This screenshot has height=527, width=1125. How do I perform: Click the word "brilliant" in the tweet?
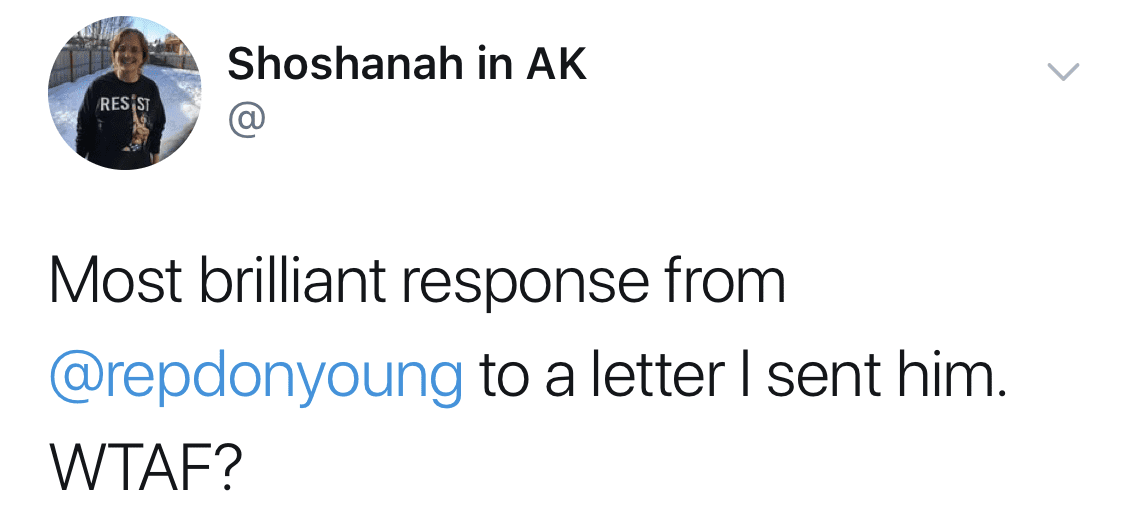pos(292,282)
